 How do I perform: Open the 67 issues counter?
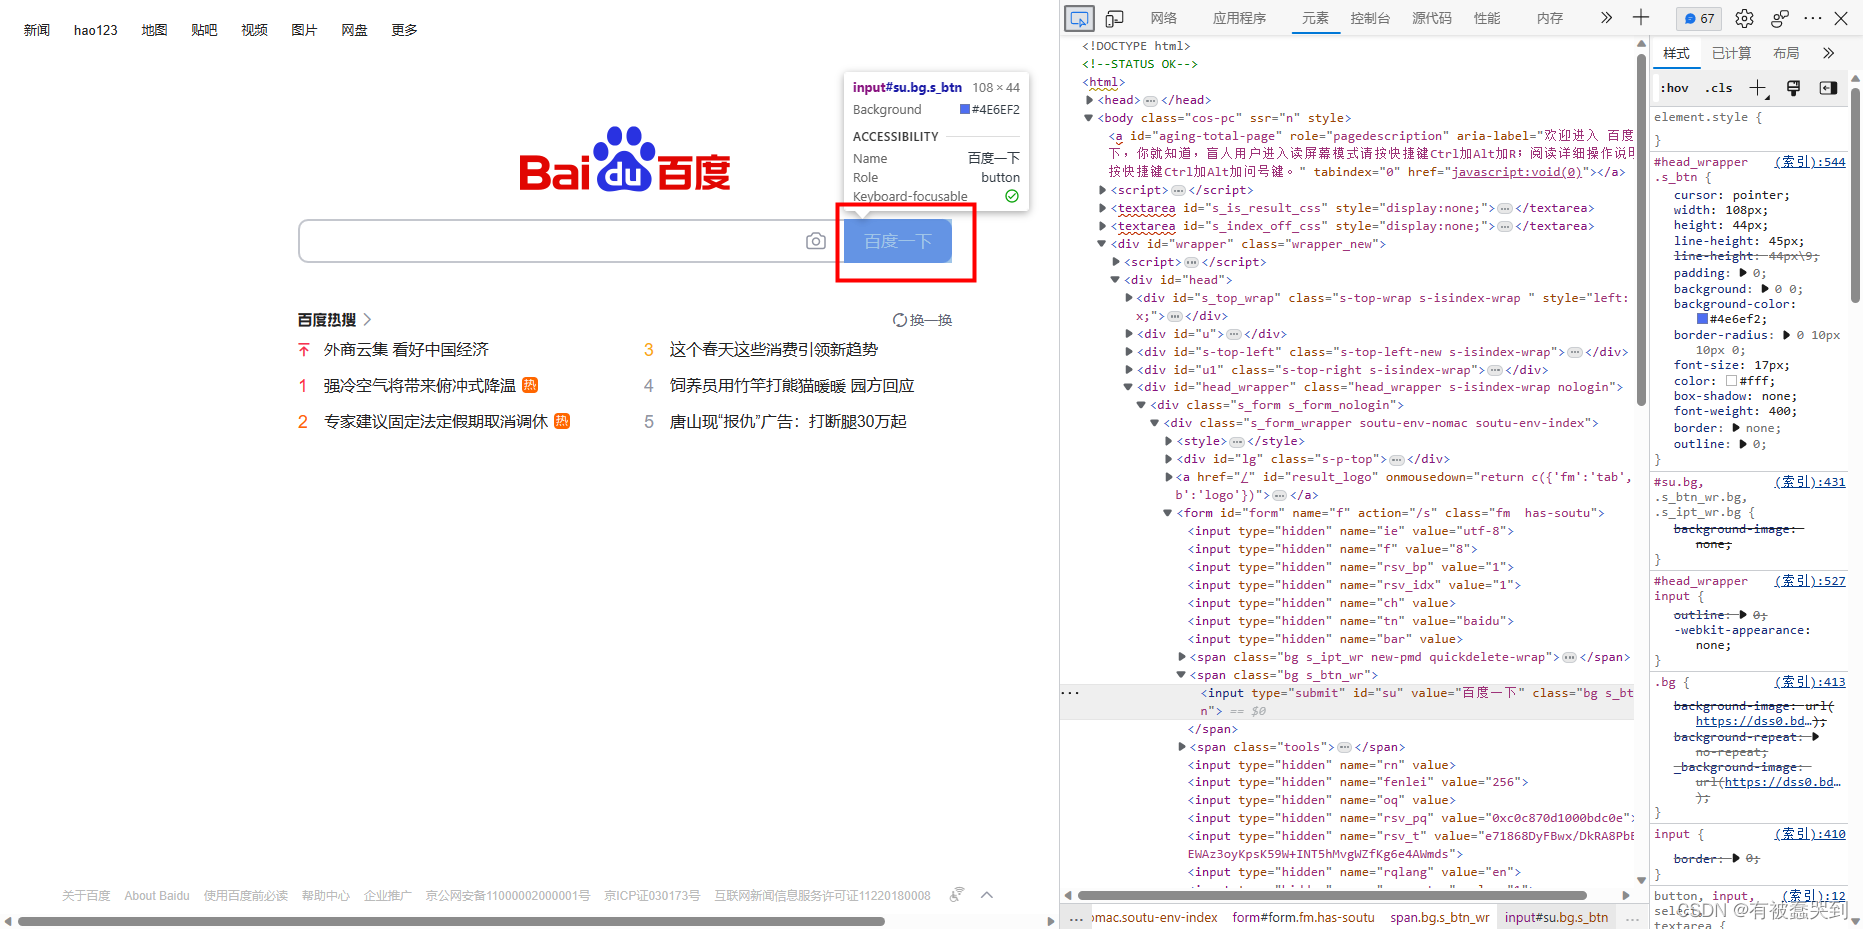point(1698,18)
